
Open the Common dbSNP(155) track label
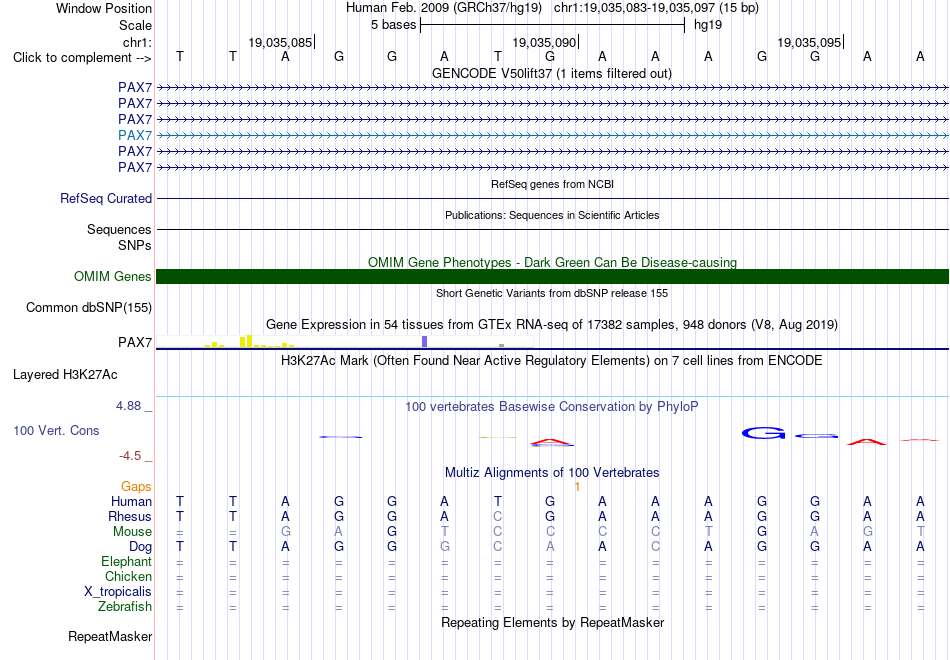click(89, 307)
